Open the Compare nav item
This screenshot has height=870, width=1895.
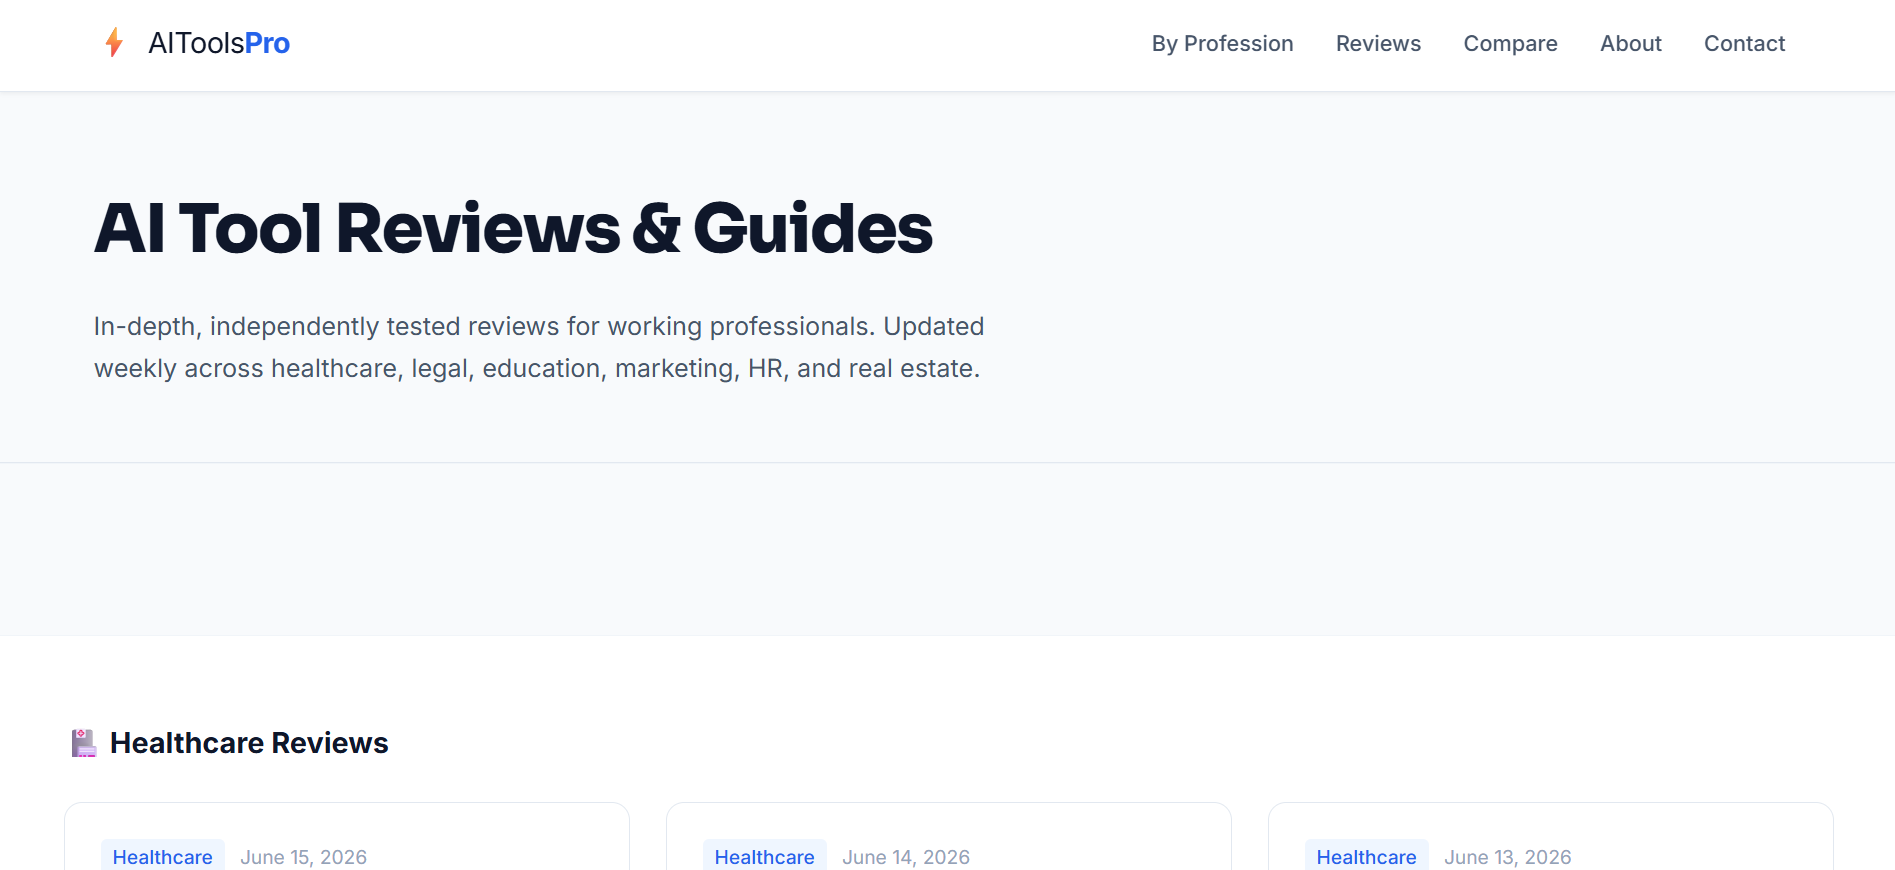pos(1510,44)
